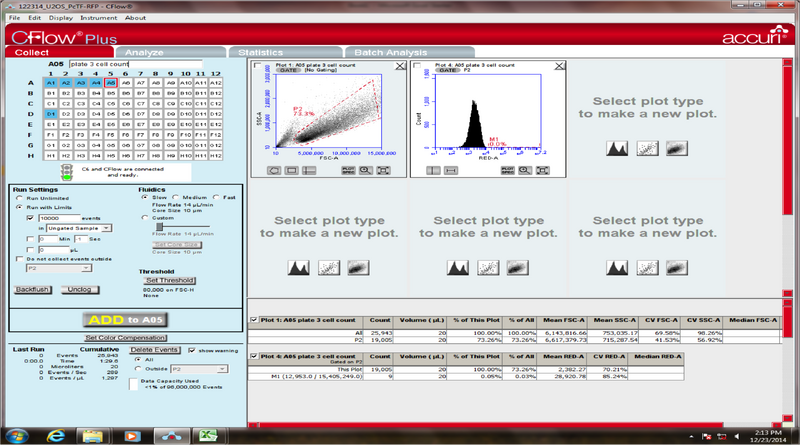The height and width of the screenshot is (445, 800).
Task: Select the rectangle gate tool under Plot 1
Action: 291,170
